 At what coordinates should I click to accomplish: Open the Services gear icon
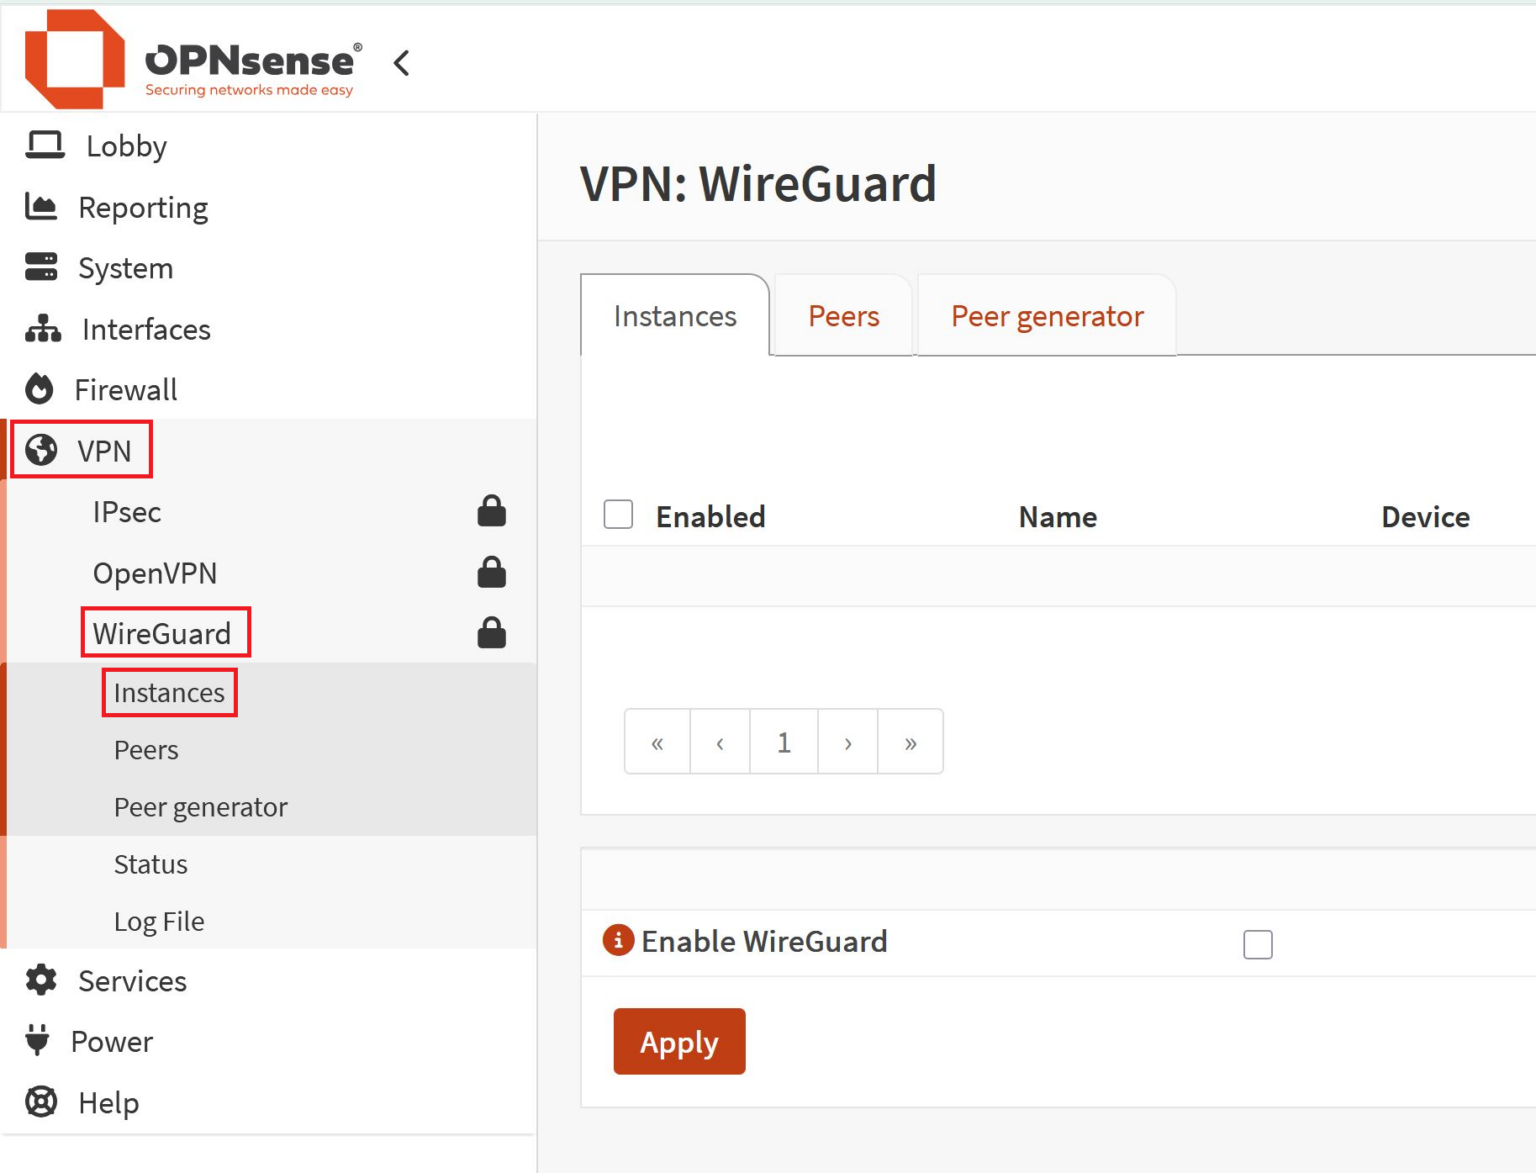click(39, 981)
